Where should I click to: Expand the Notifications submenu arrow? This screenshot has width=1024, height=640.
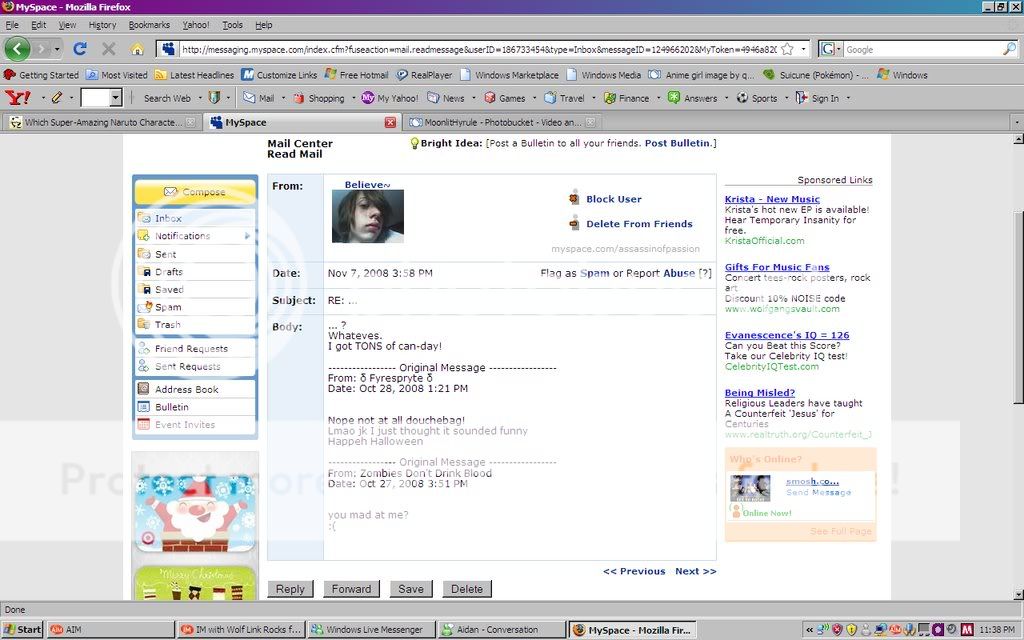click(x=247, y=236)
